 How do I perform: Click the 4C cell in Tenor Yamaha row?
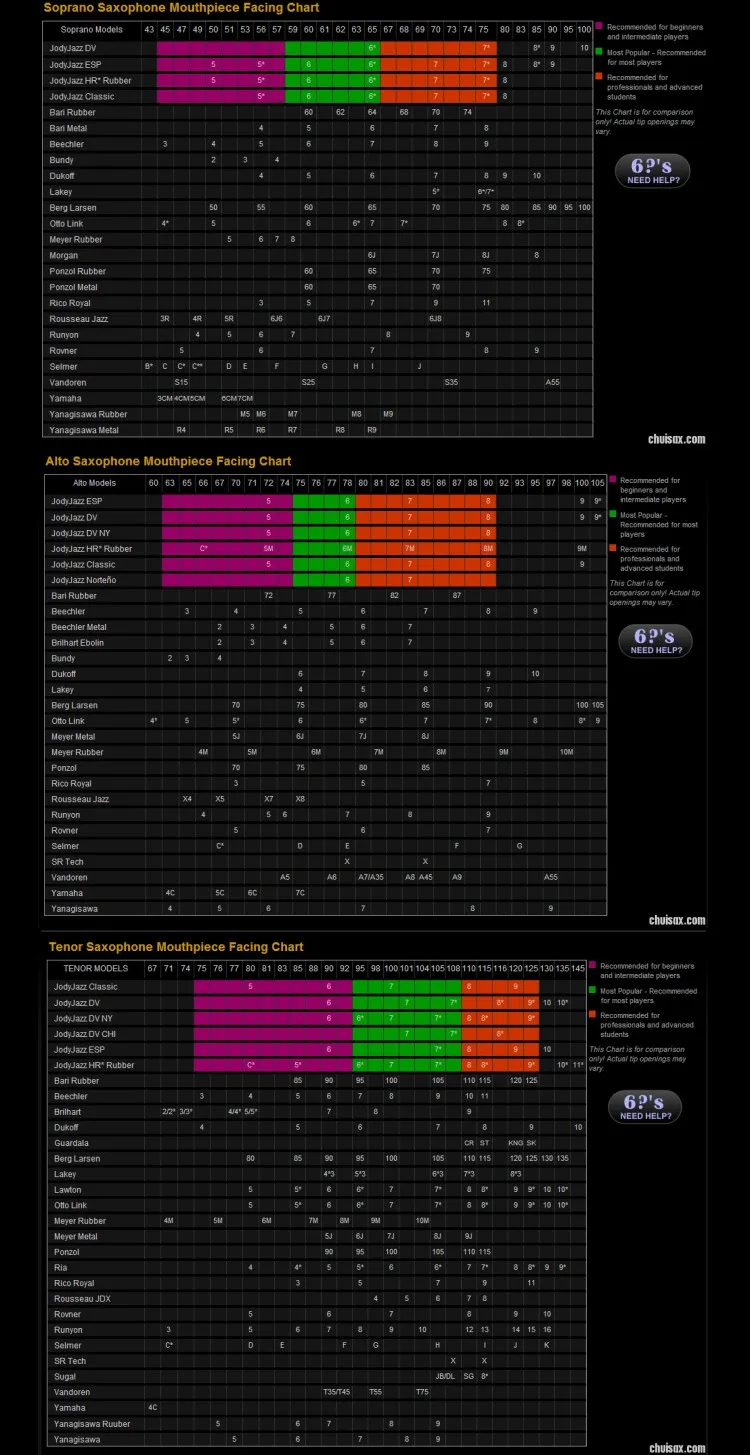coord(152,1408)
